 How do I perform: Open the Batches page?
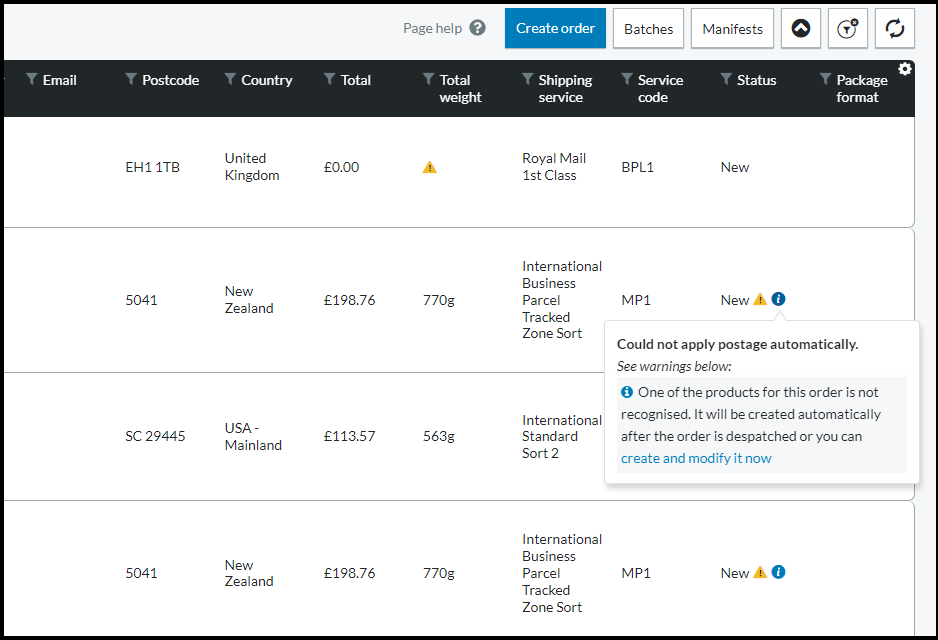pyautogui.click(x=648, y=29)
